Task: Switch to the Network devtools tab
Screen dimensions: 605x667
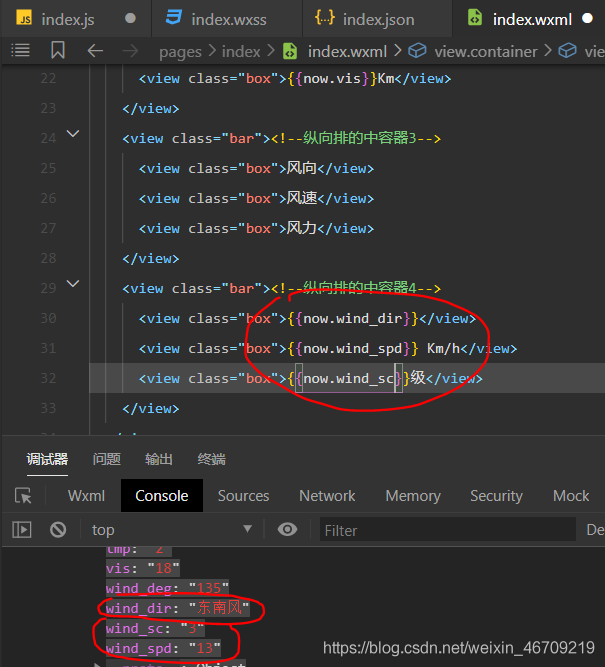Action: tap(327, 496)
